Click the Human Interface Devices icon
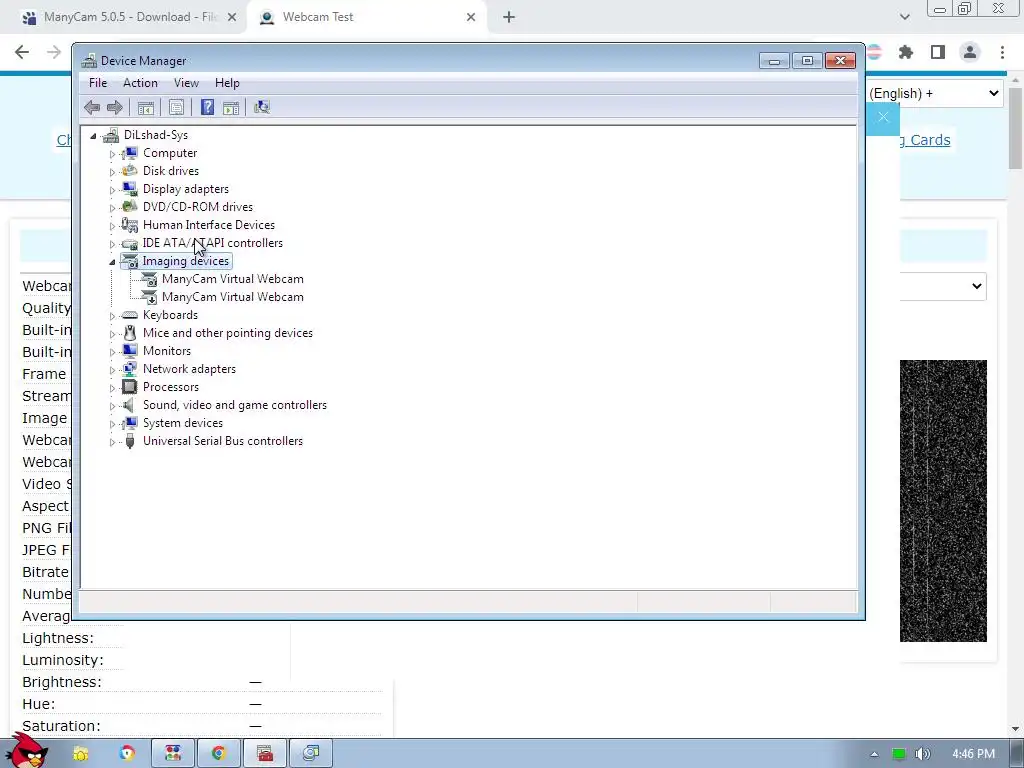Image resolution: width=1024 pixels, height=768 pixels. point(130,225)
